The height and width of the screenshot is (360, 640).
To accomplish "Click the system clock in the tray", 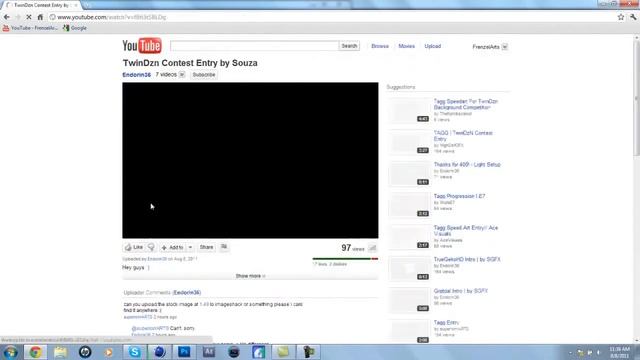I will [x=619, y=352].
